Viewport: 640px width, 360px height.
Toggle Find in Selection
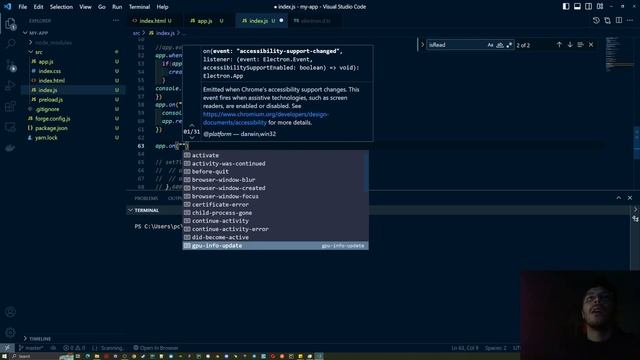click(580, 45)
